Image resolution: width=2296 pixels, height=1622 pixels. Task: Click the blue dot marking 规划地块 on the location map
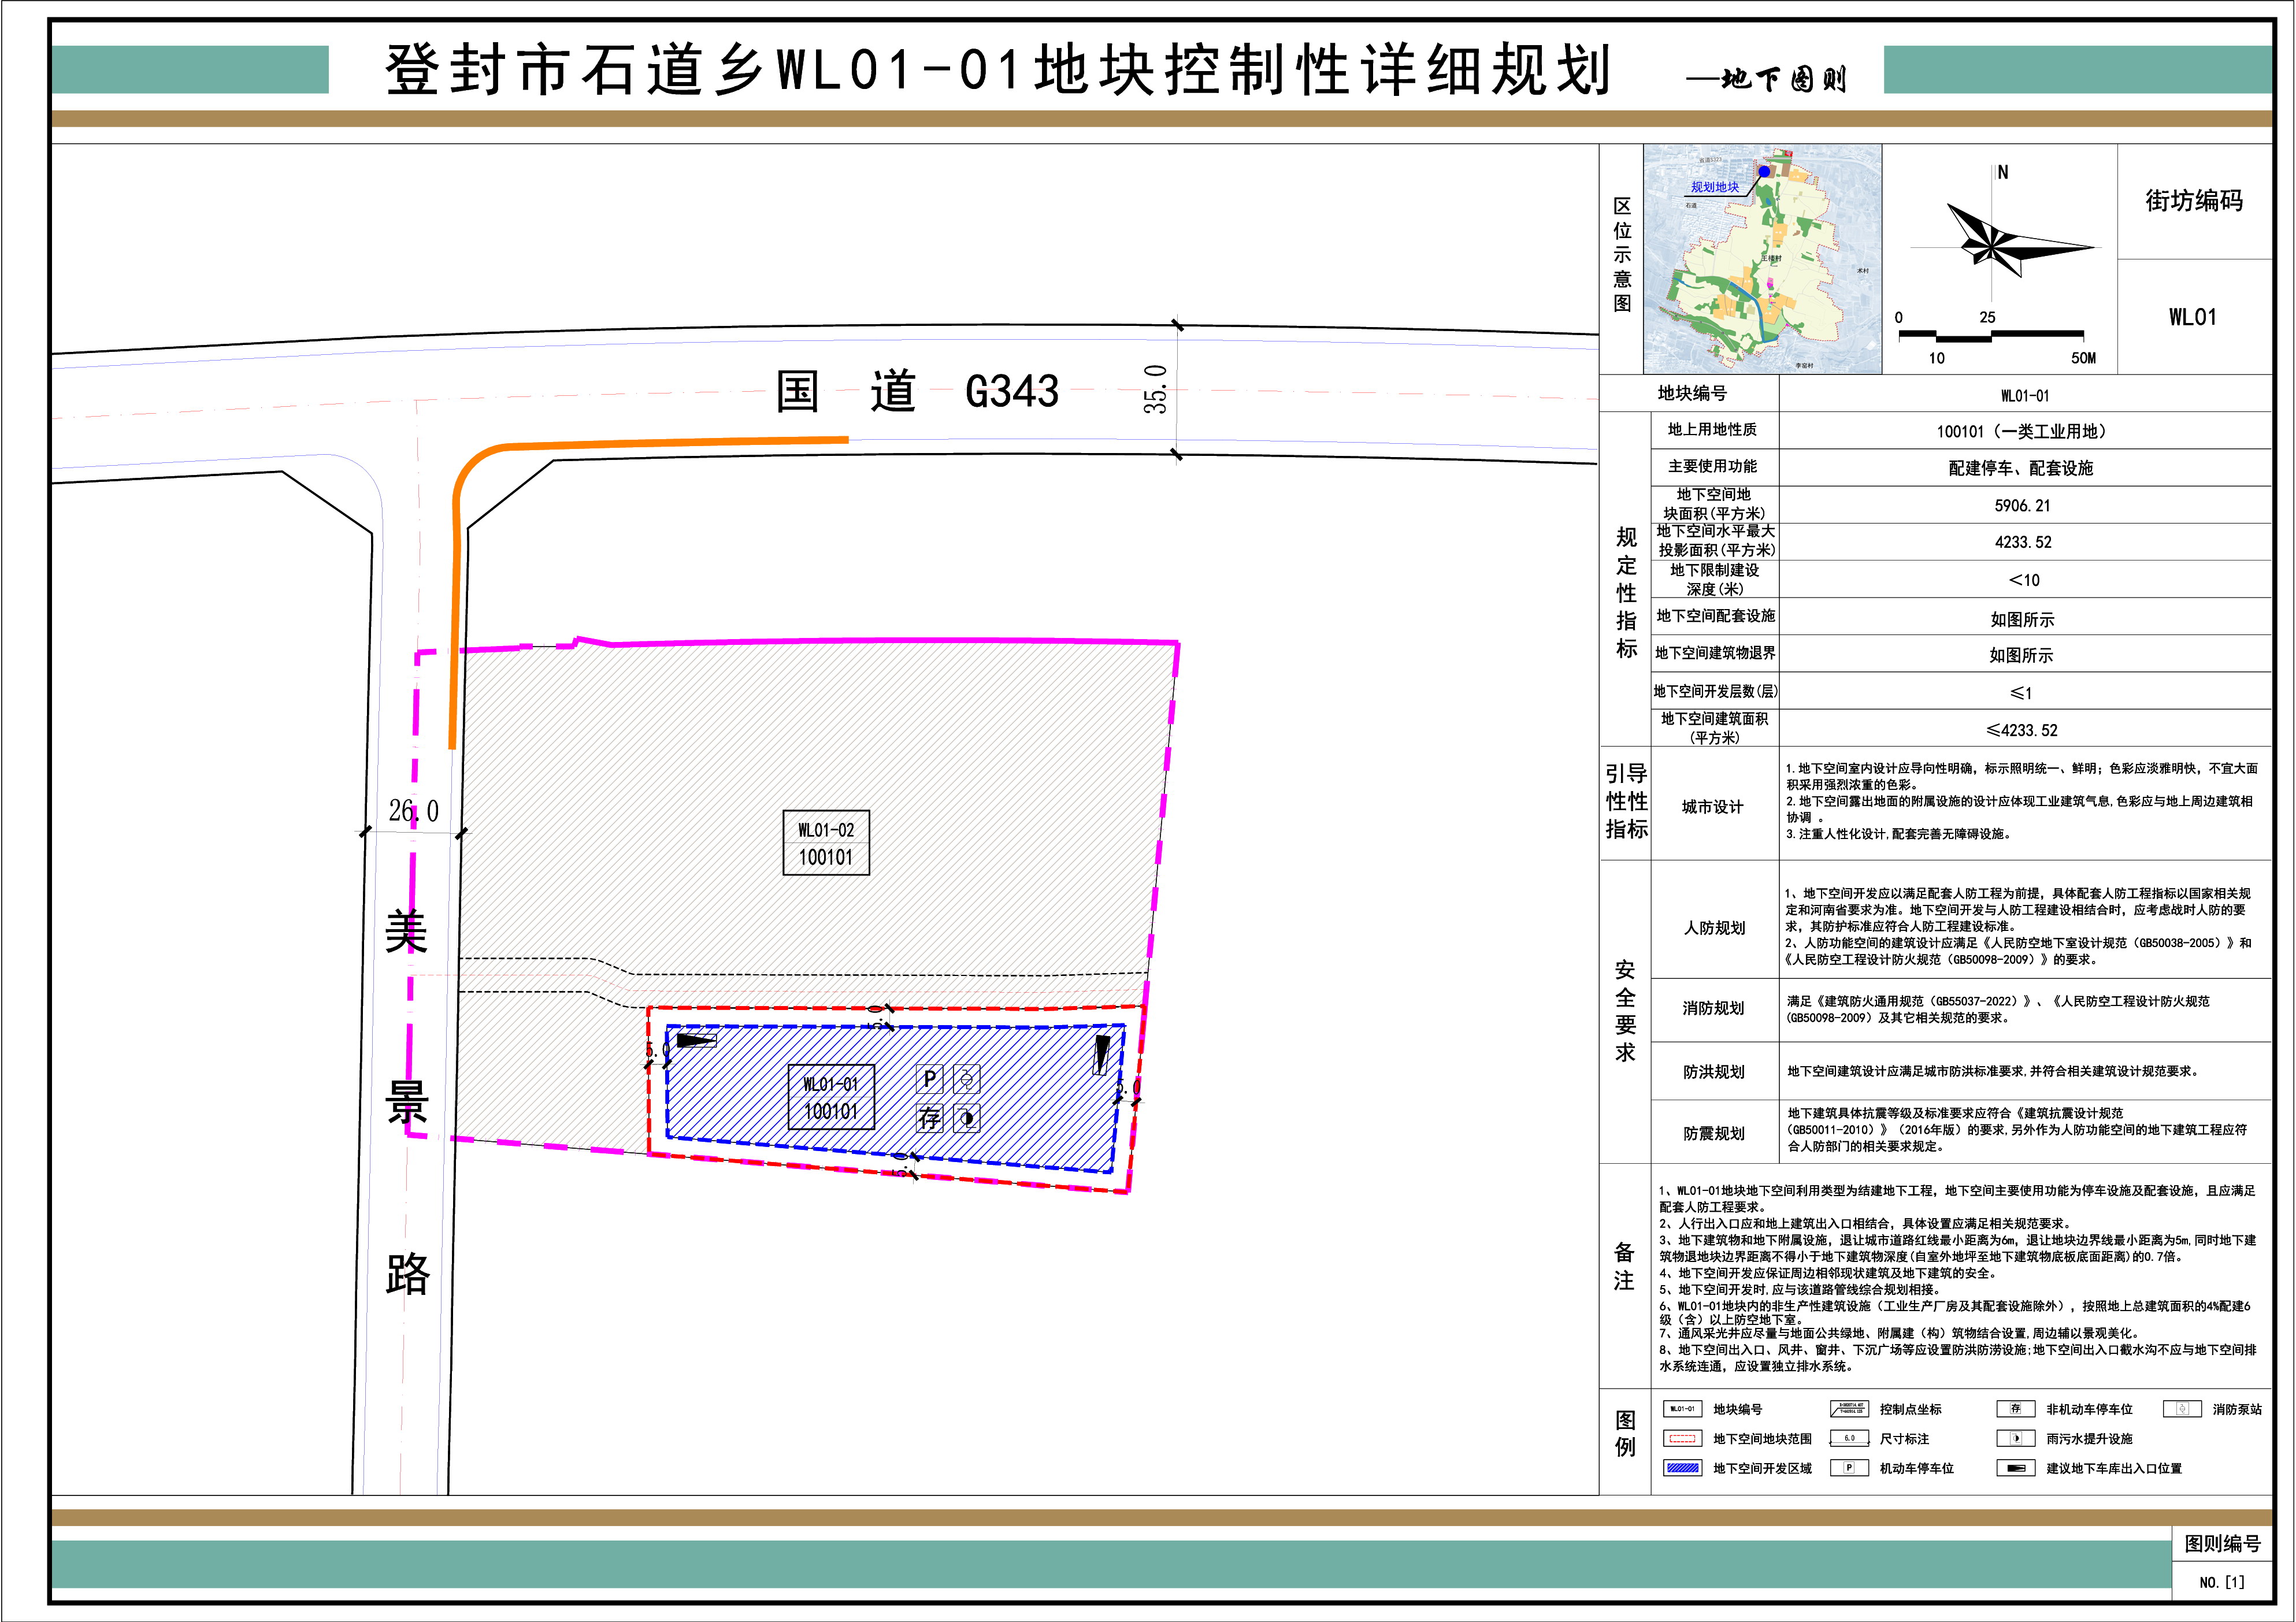click(1765, 172)
